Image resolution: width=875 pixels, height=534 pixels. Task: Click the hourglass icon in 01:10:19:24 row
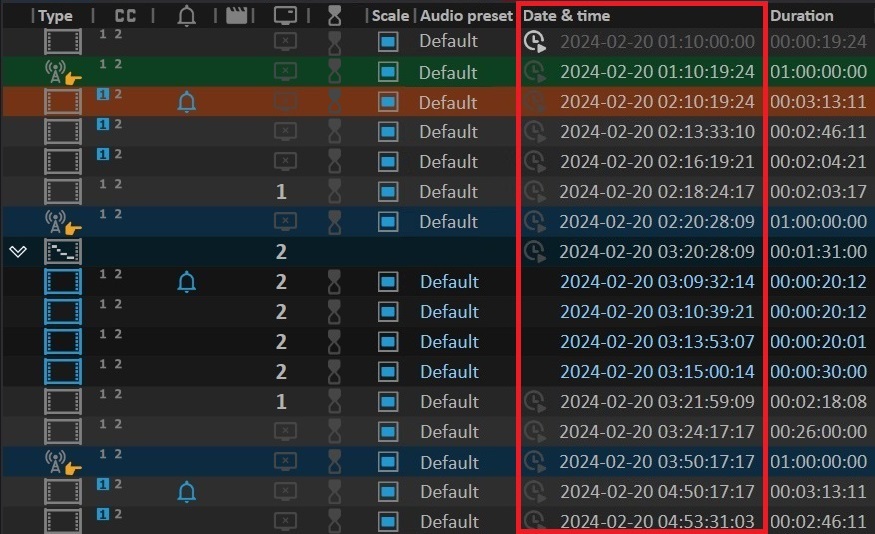coord(334,71)
